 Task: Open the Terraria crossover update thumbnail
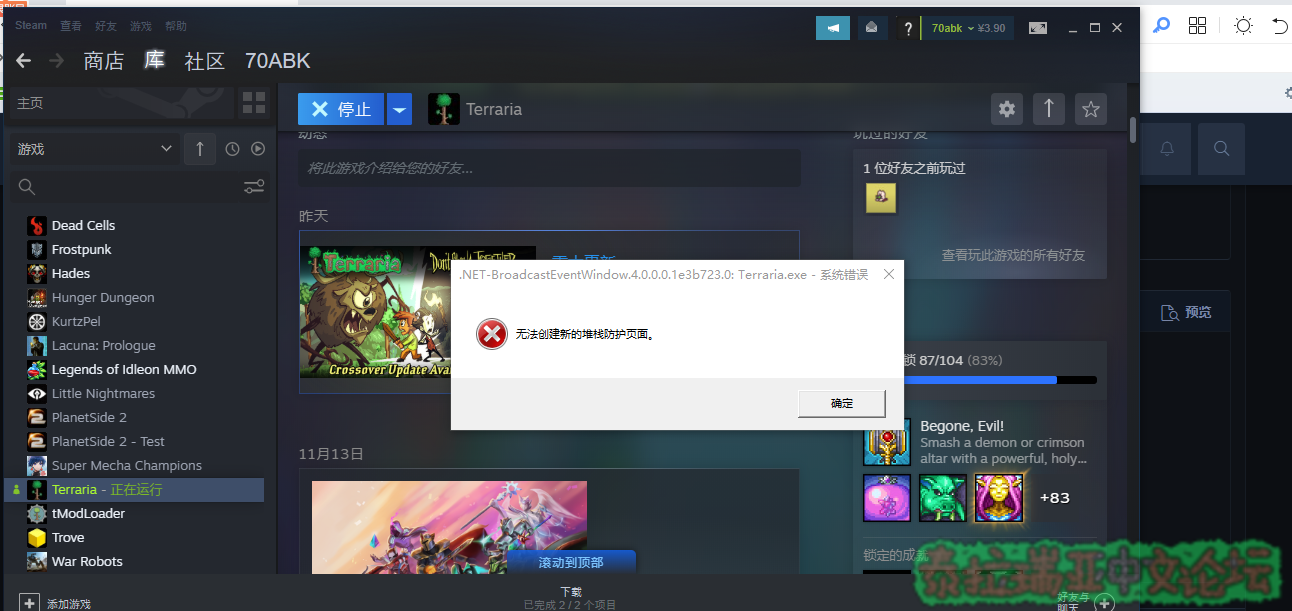coord(418,311)
